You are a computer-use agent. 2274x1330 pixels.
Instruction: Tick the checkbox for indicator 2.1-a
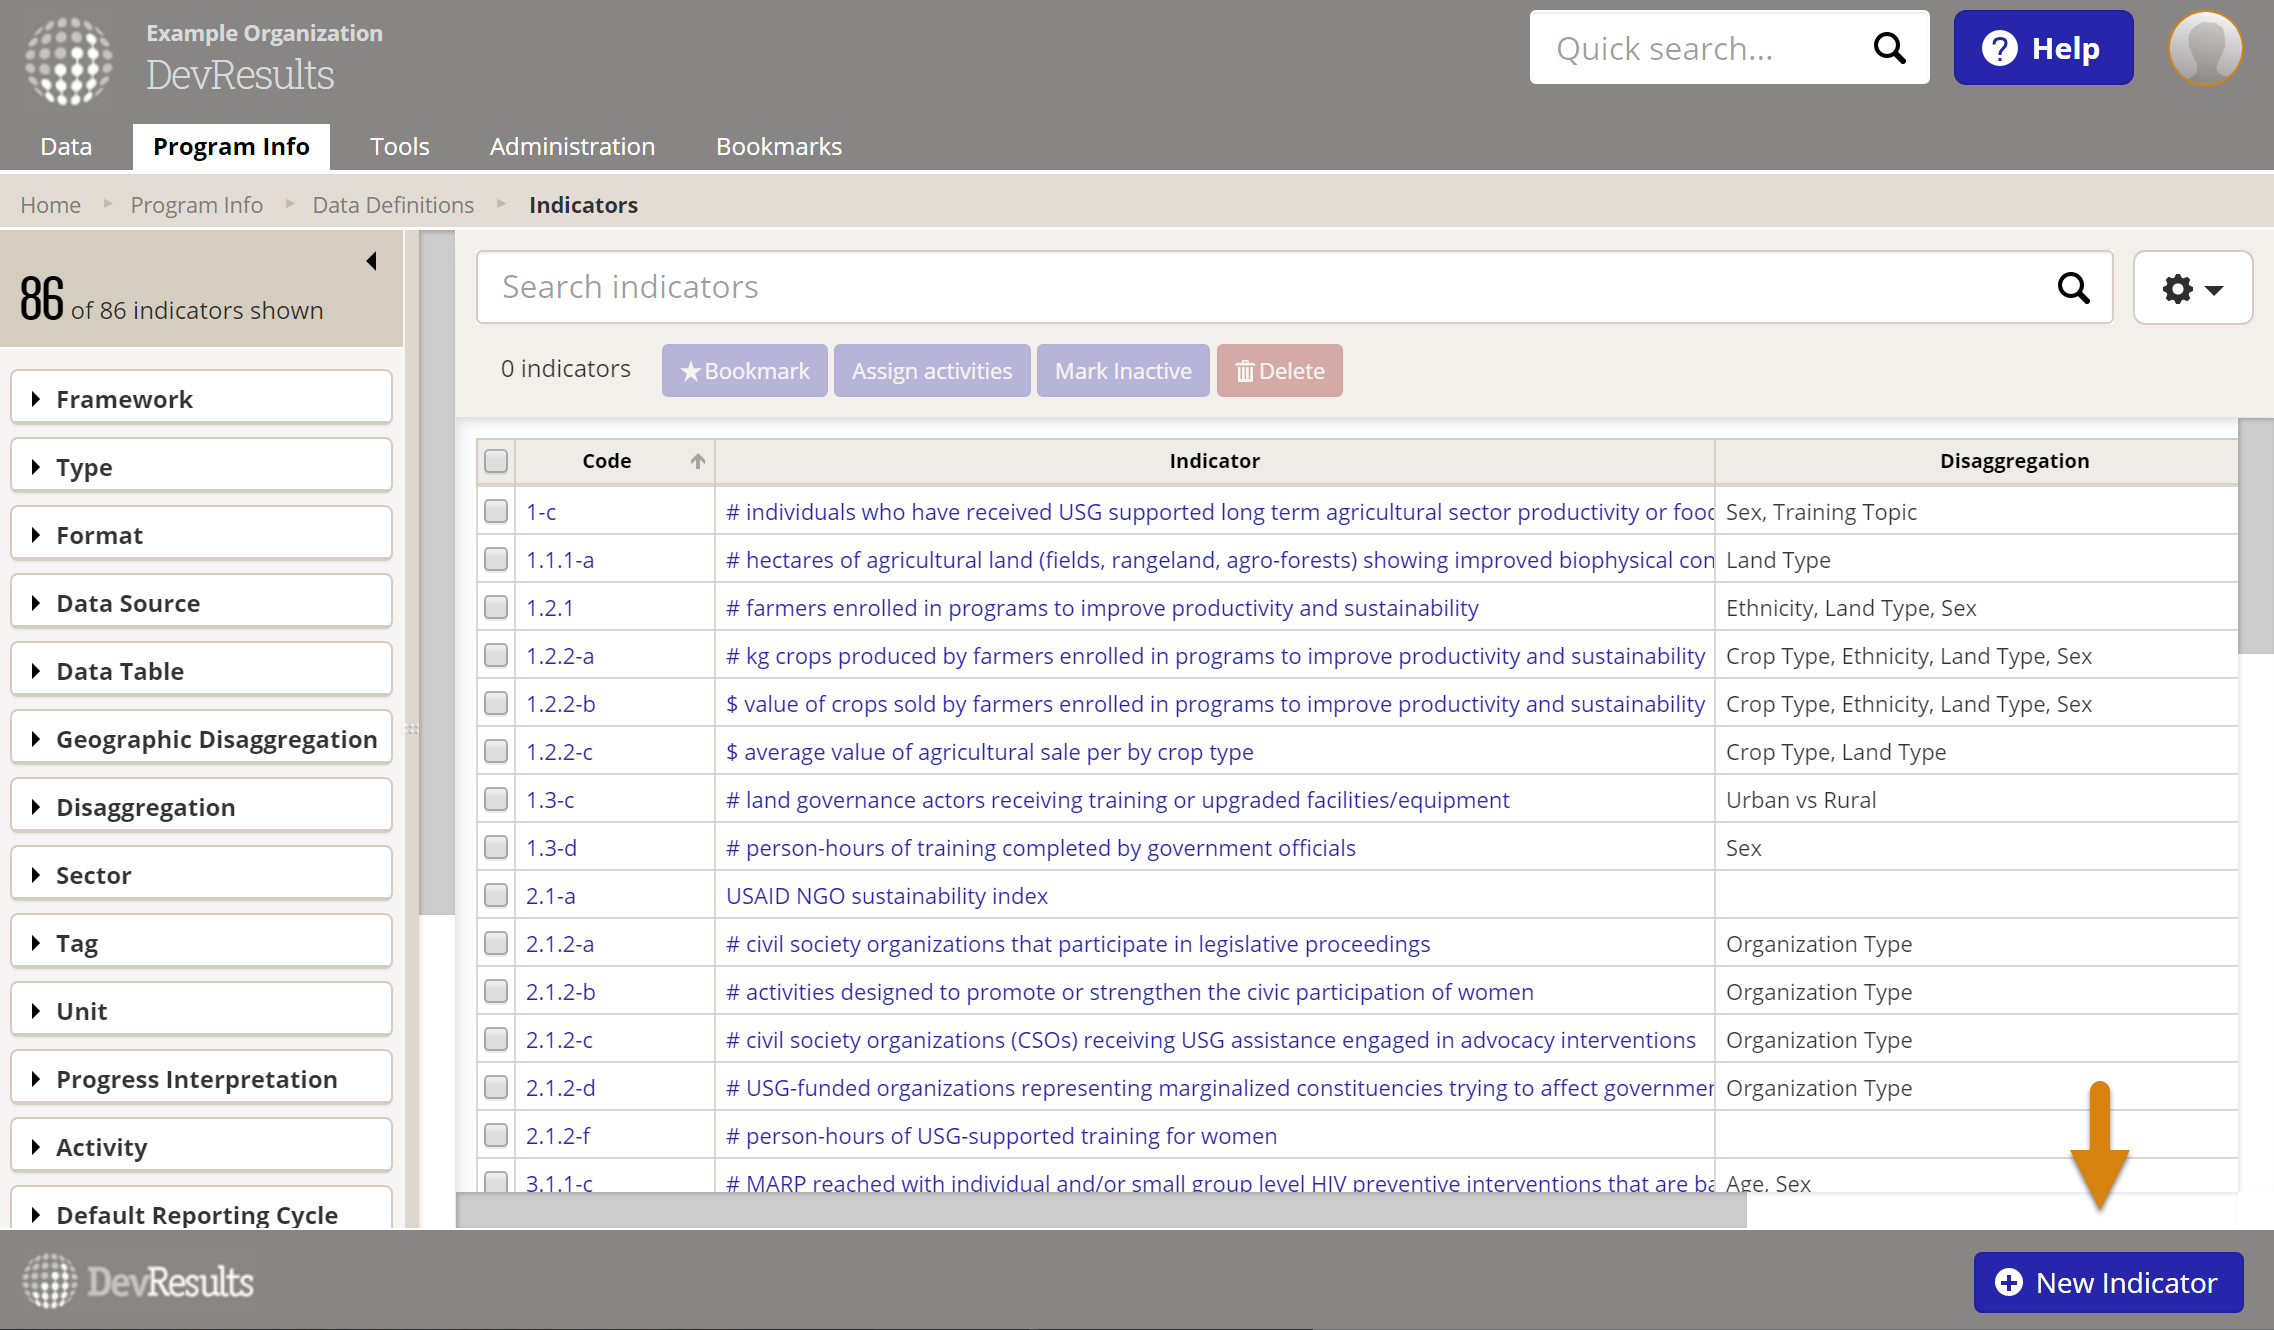(496, 895)
